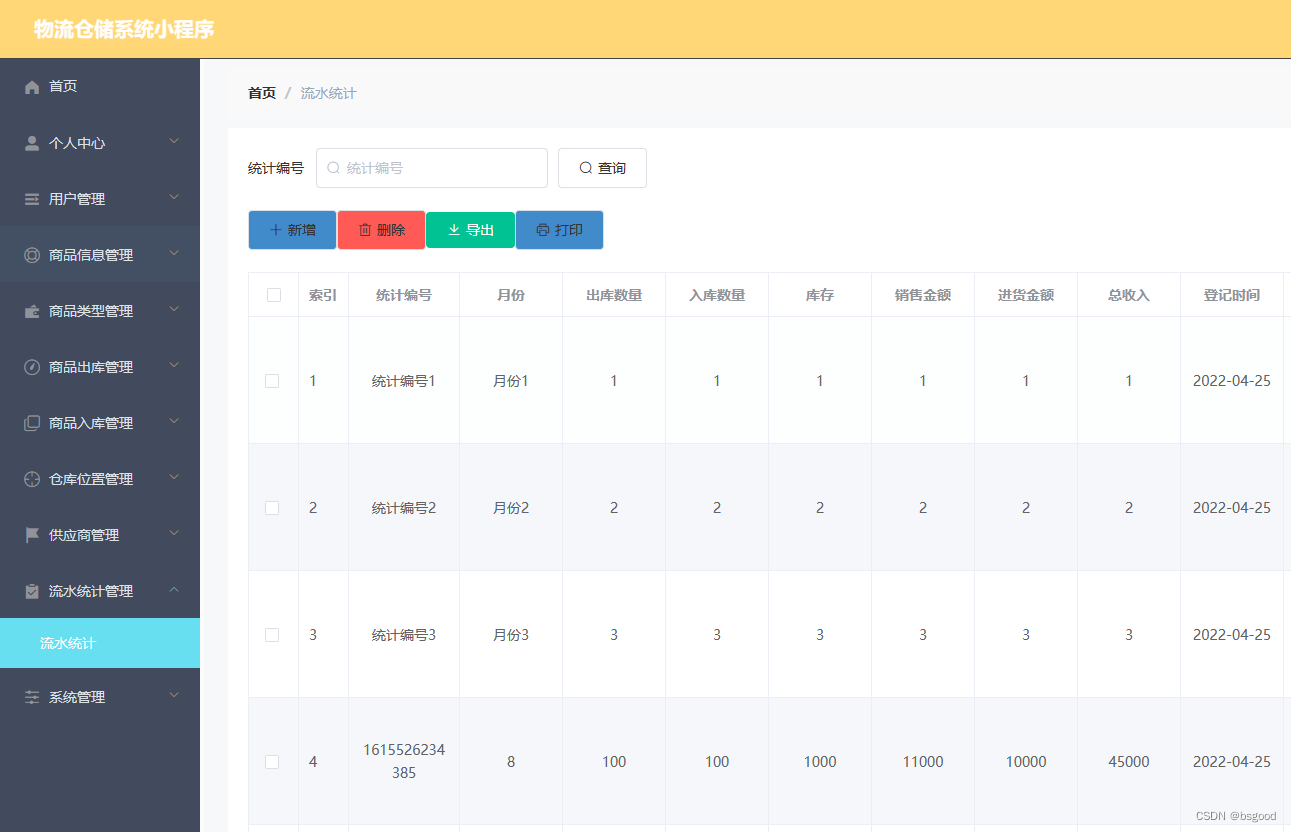Image resolution: width=1291 pixels, height=832 pixels.
Task: Expand the 商品类型管理 chevron
Action: coord(174,310)
